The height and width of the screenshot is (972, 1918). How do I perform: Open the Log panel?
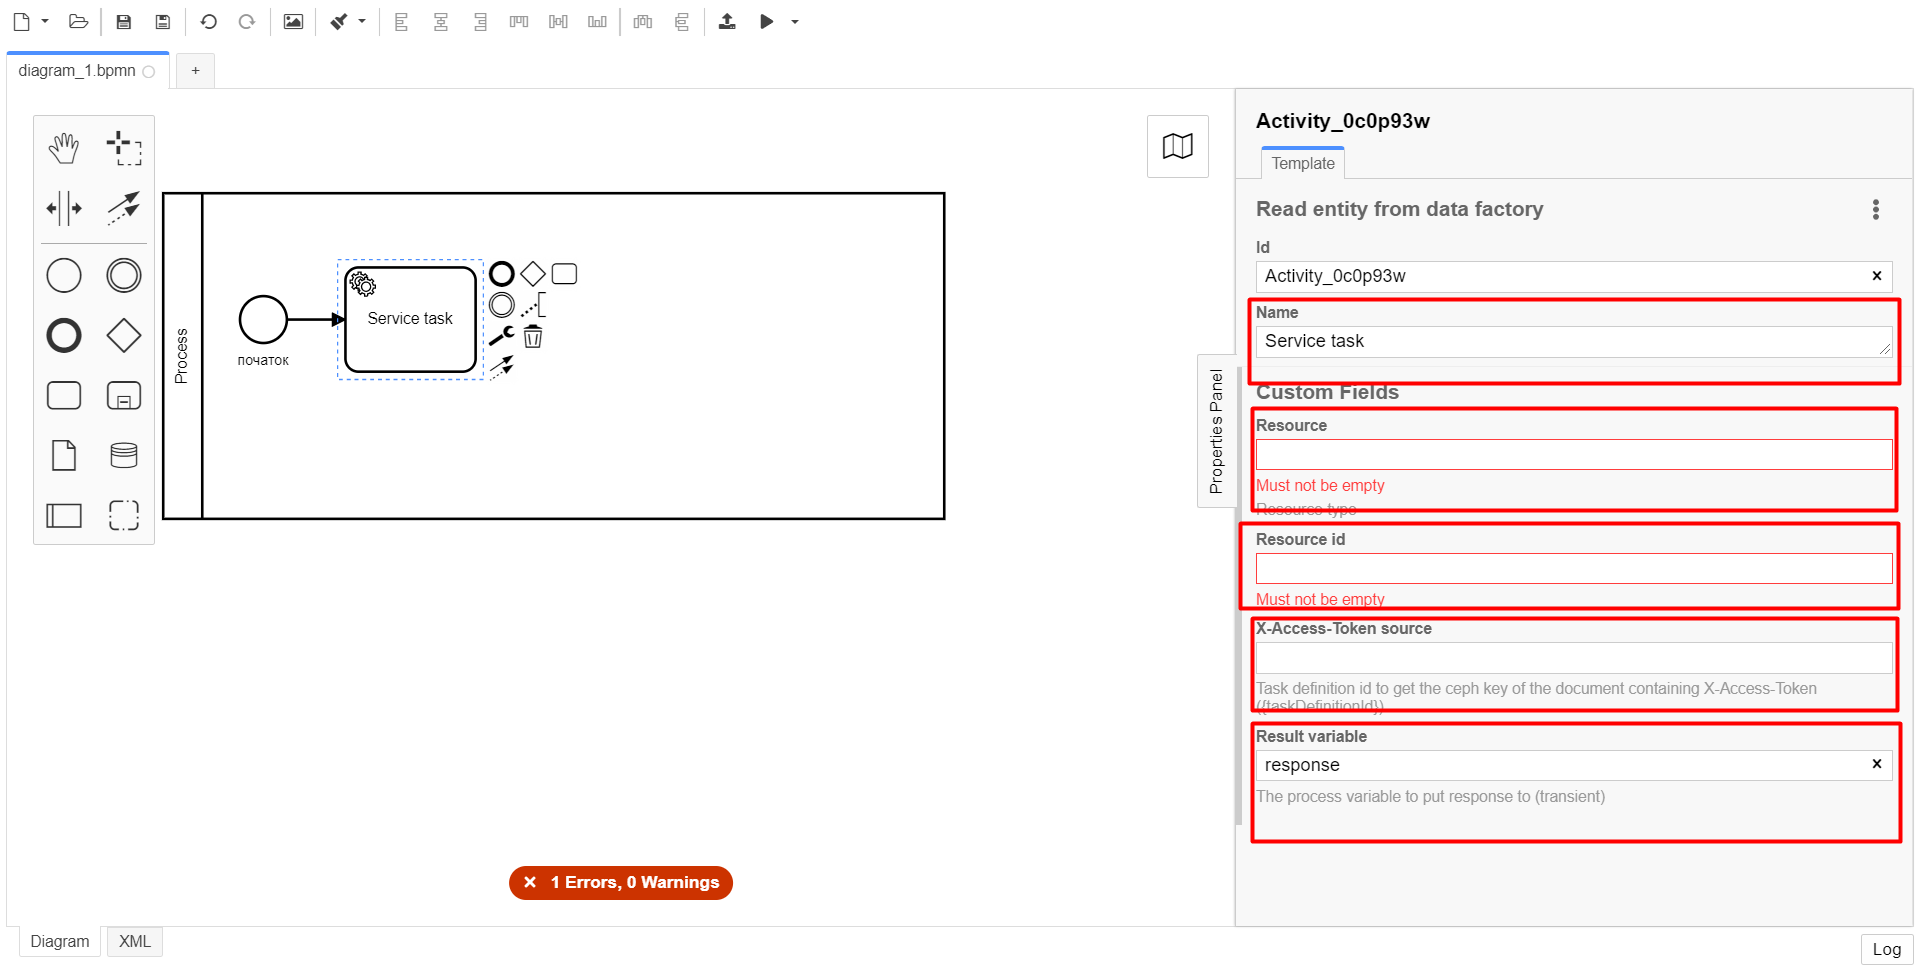[x=1886, y=949]
